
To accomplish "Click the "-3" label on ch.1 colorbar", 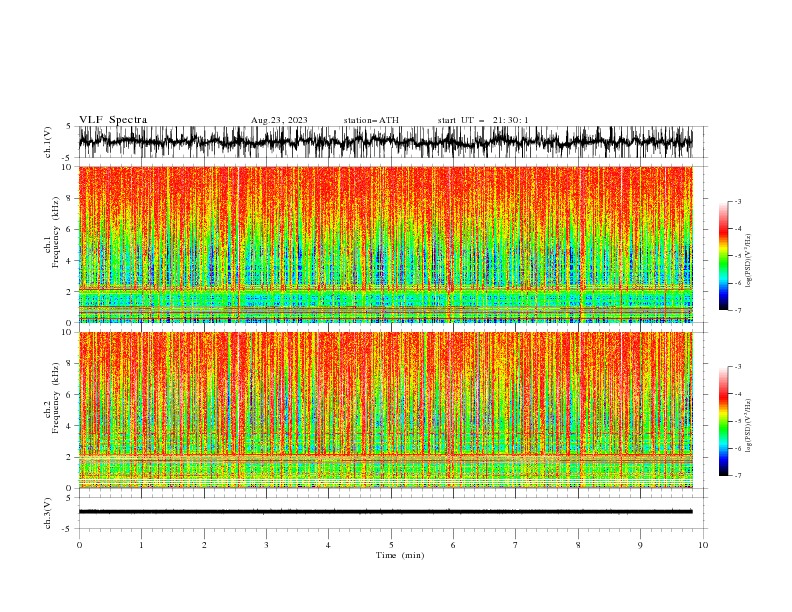I will pos(738,202).
